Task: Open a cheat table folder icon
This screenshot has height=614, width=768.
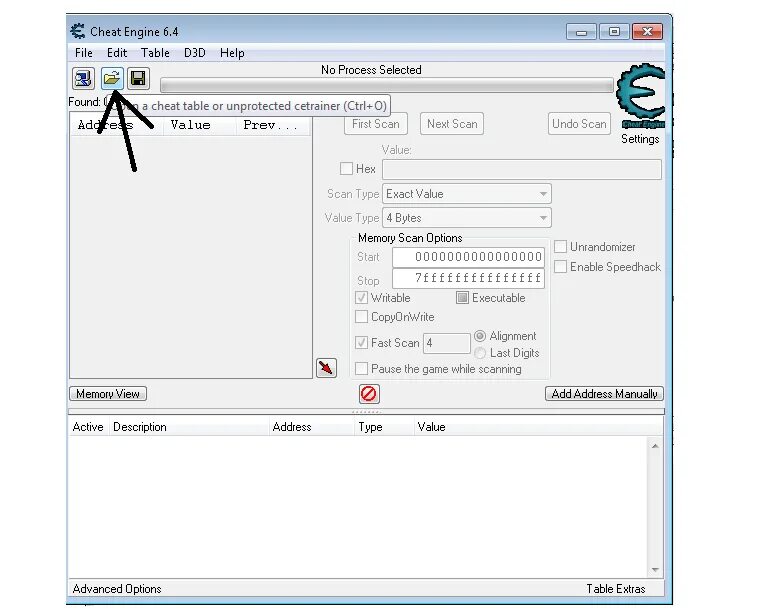Action: 112,78
